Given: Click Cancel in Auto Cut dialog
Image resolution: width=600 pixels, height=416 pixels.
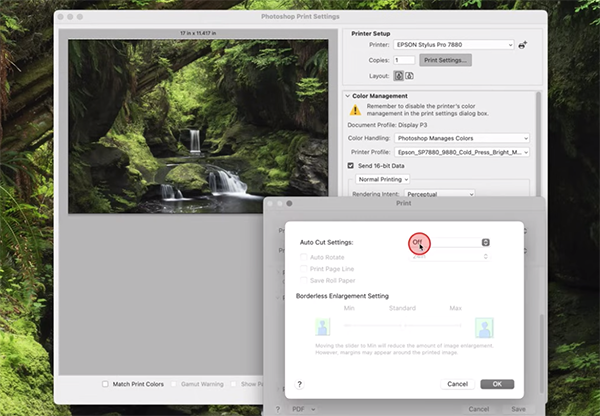Looking at the screenshot, I should pyautogui.click(x=458, y=384).
